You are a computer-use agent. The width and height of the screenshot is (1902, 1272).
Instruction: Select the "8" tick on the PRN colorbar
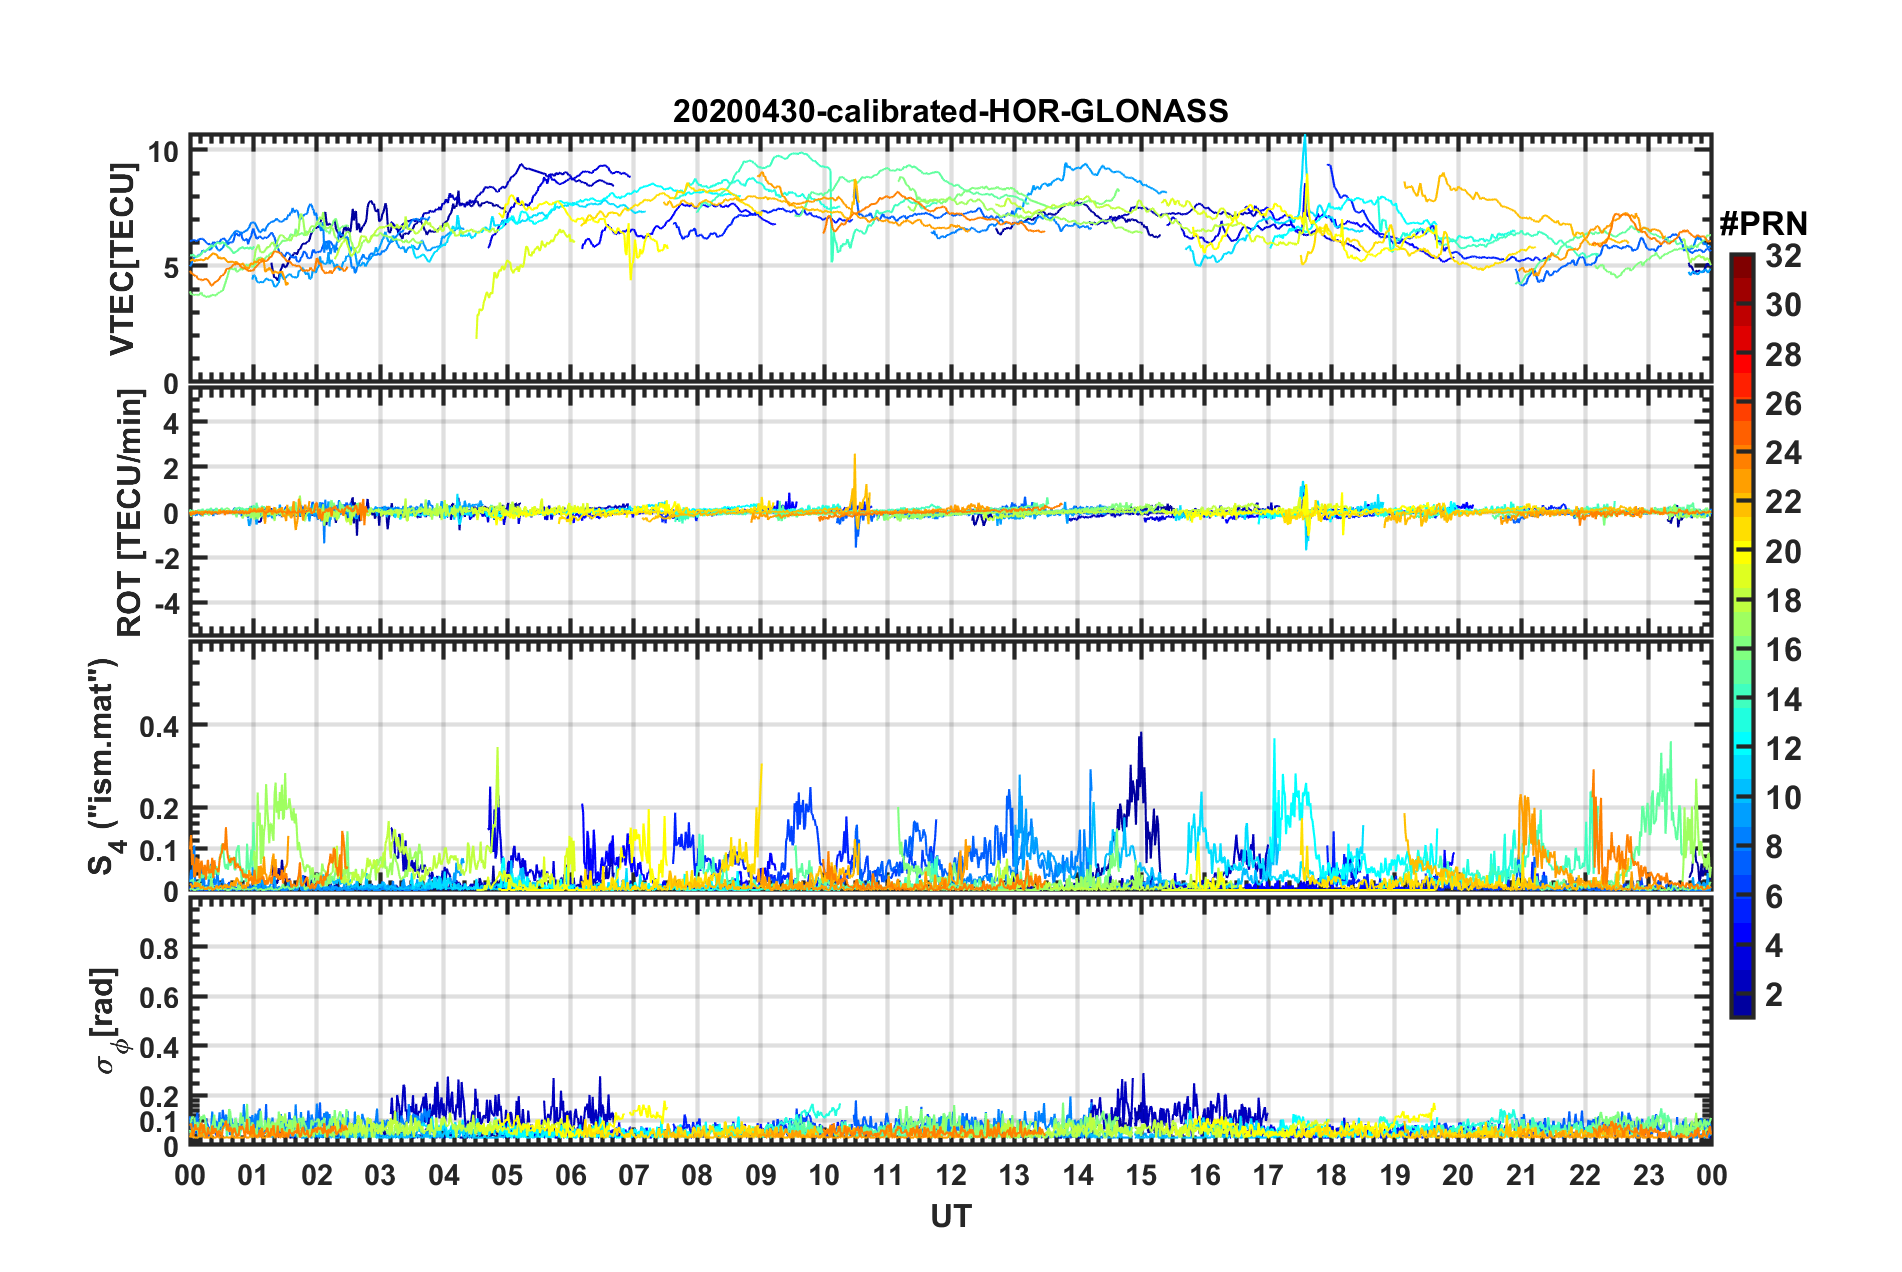pos(1774,847)
